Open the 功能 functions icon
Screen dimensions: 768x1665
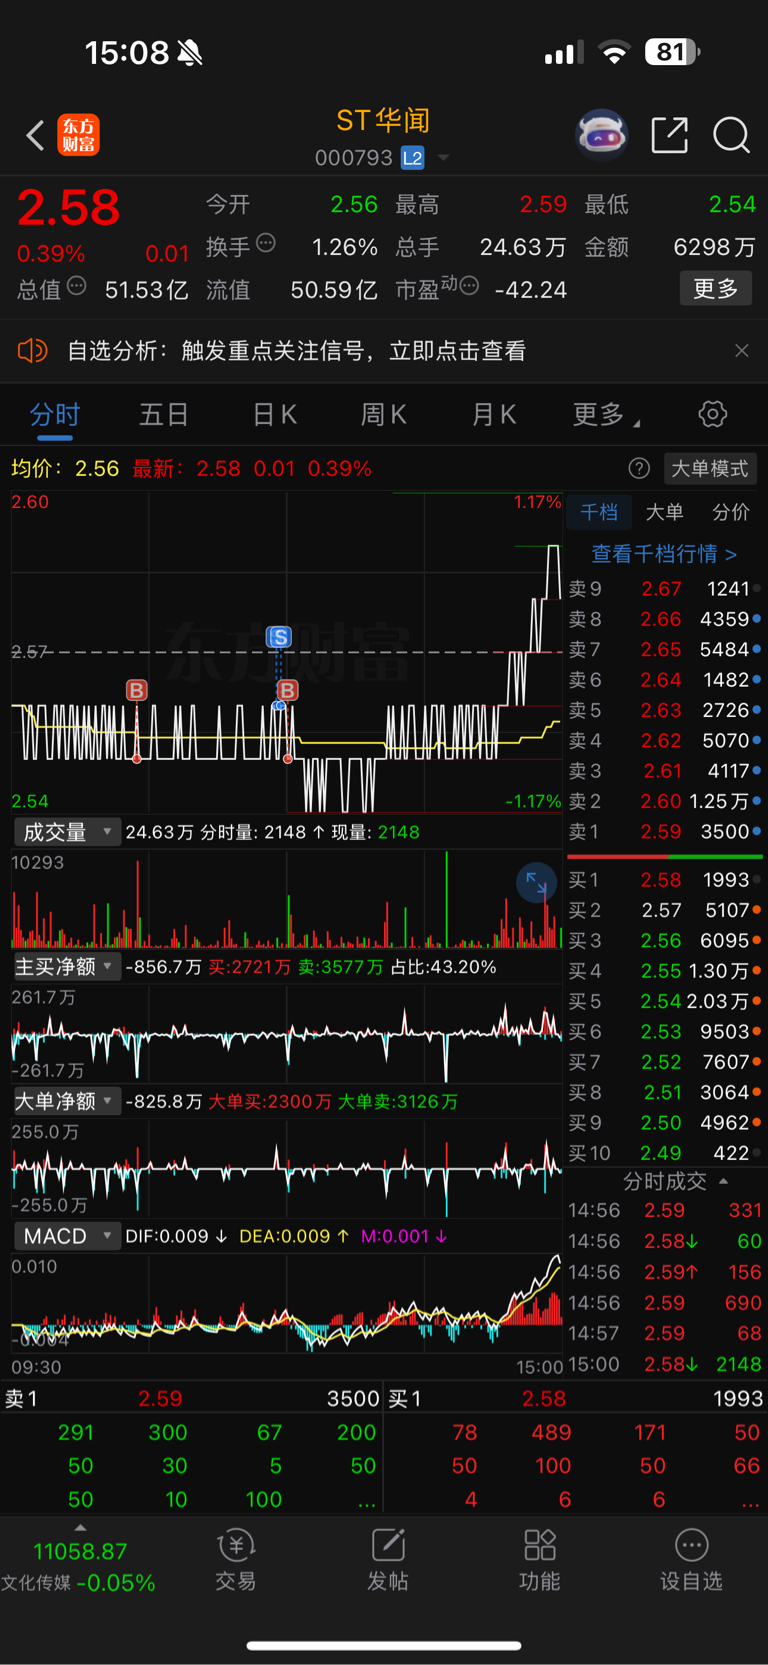[540, 1559]
